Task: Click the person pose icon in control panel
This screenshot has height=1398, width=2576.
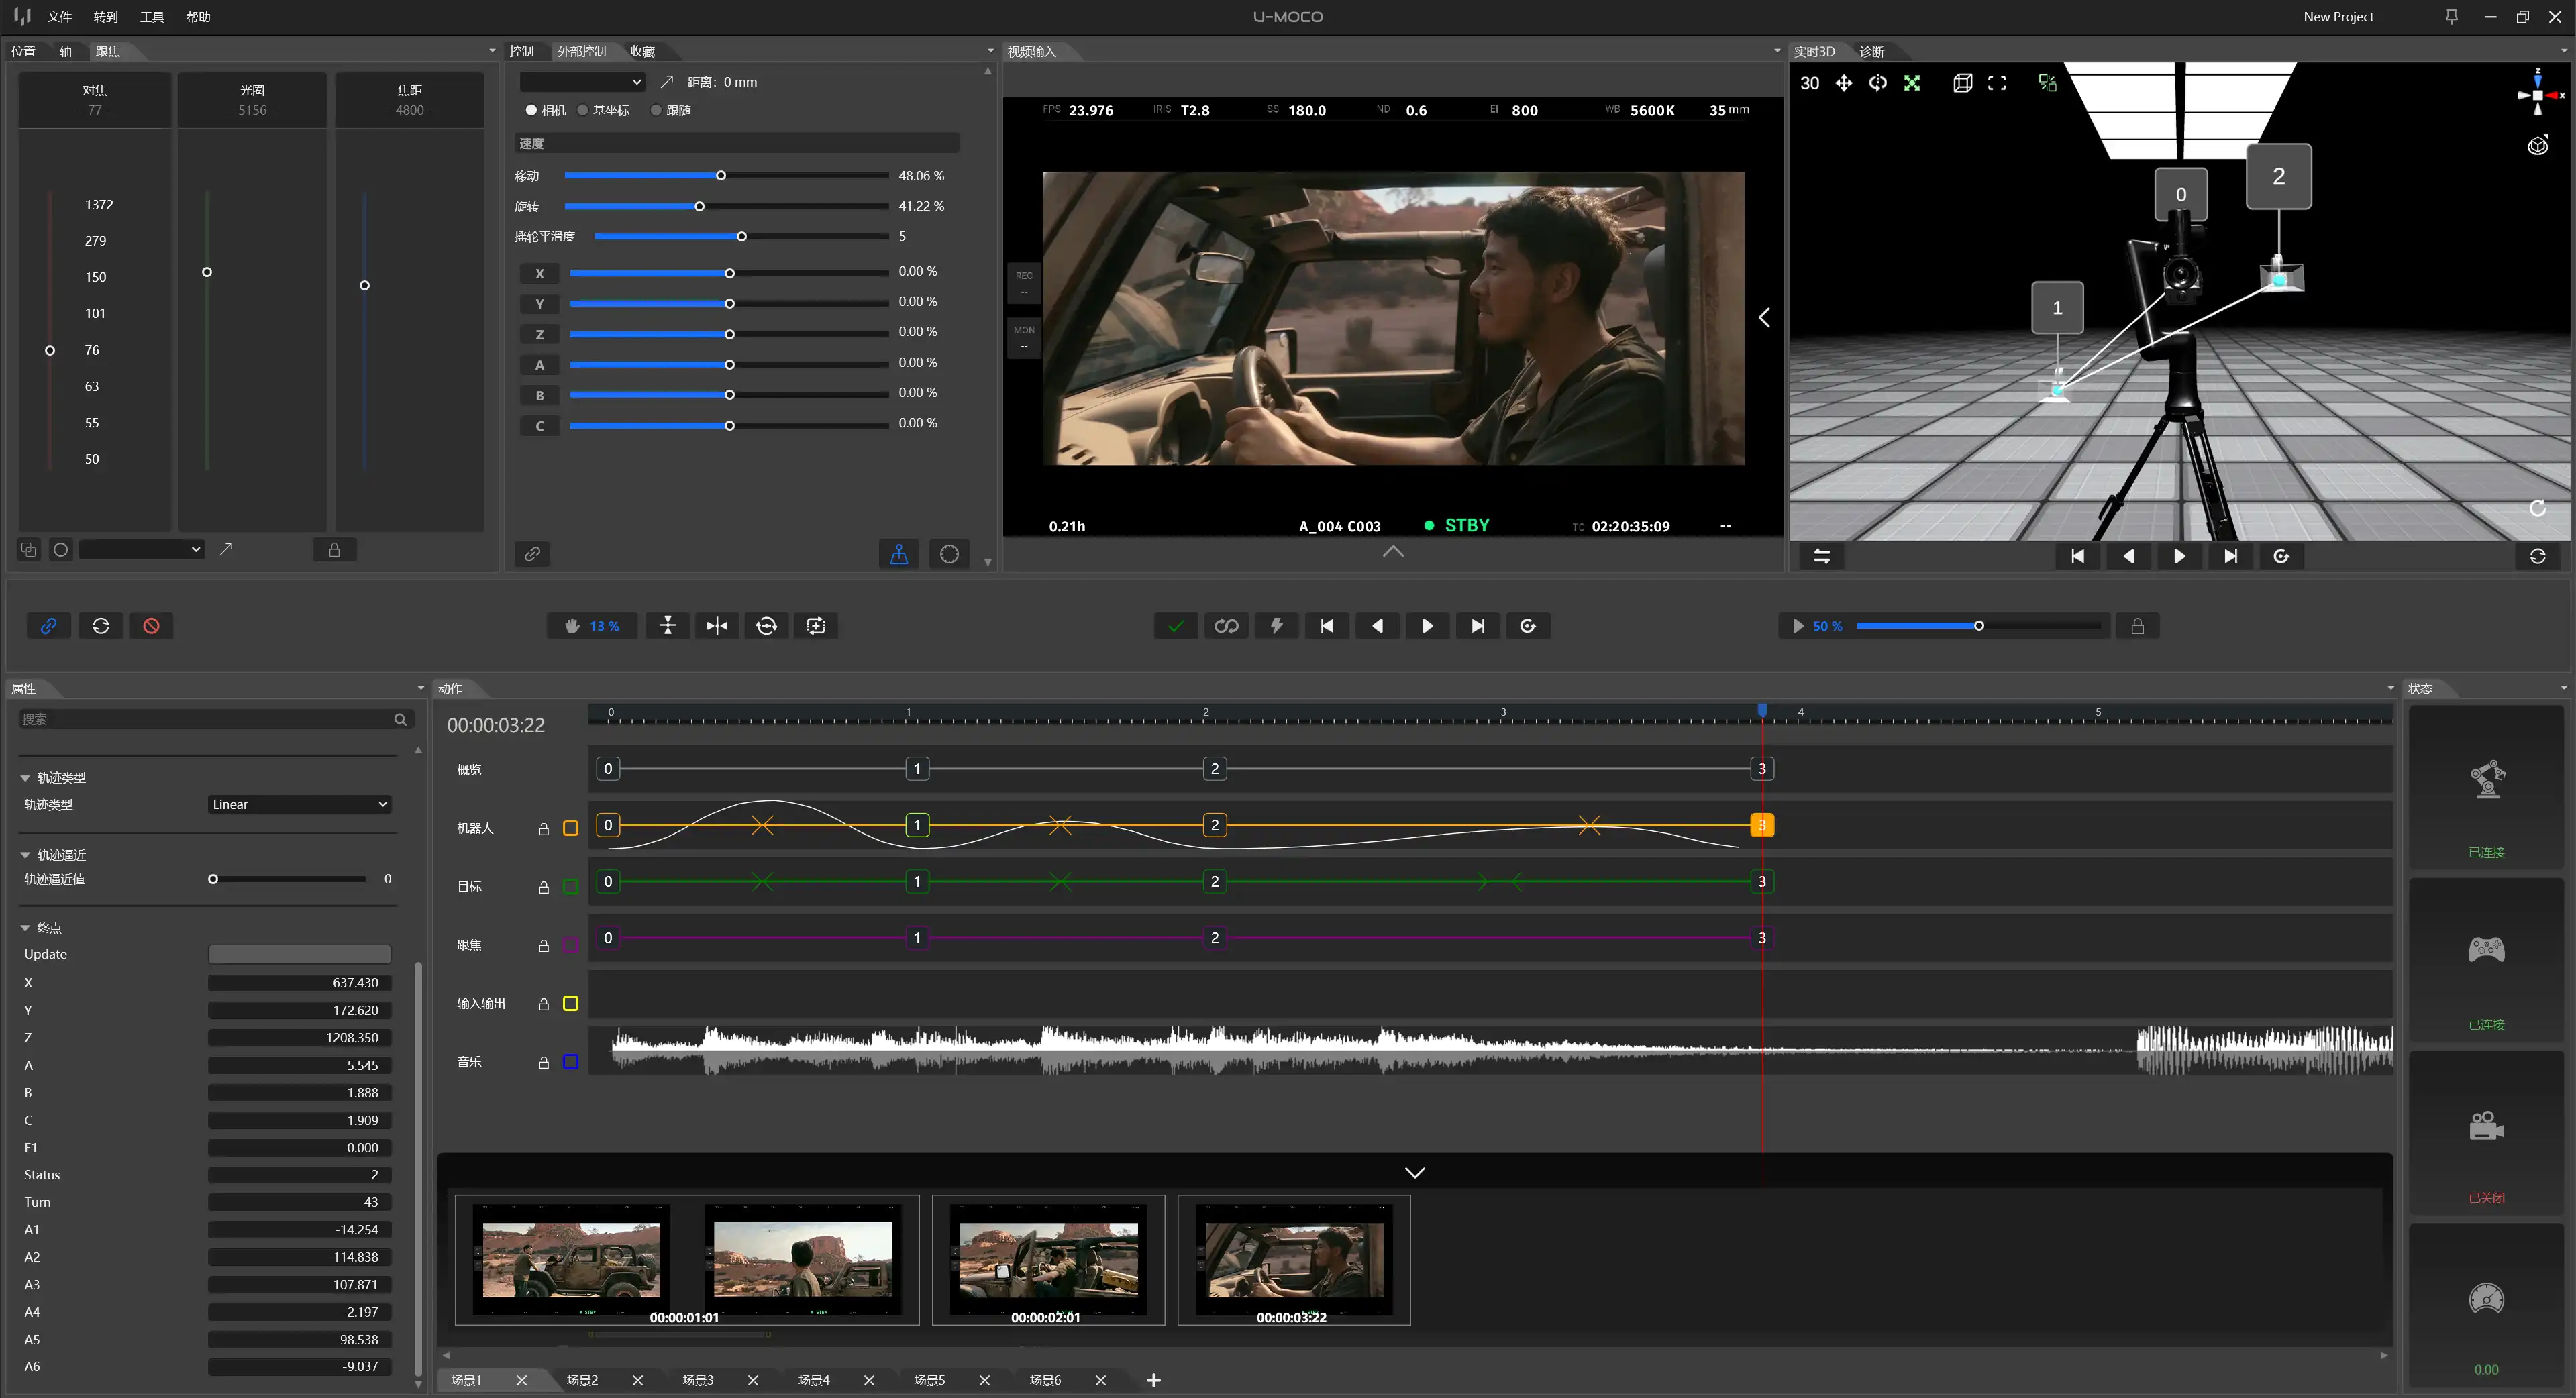Action: pyautogui.click(x=899, y=554)
